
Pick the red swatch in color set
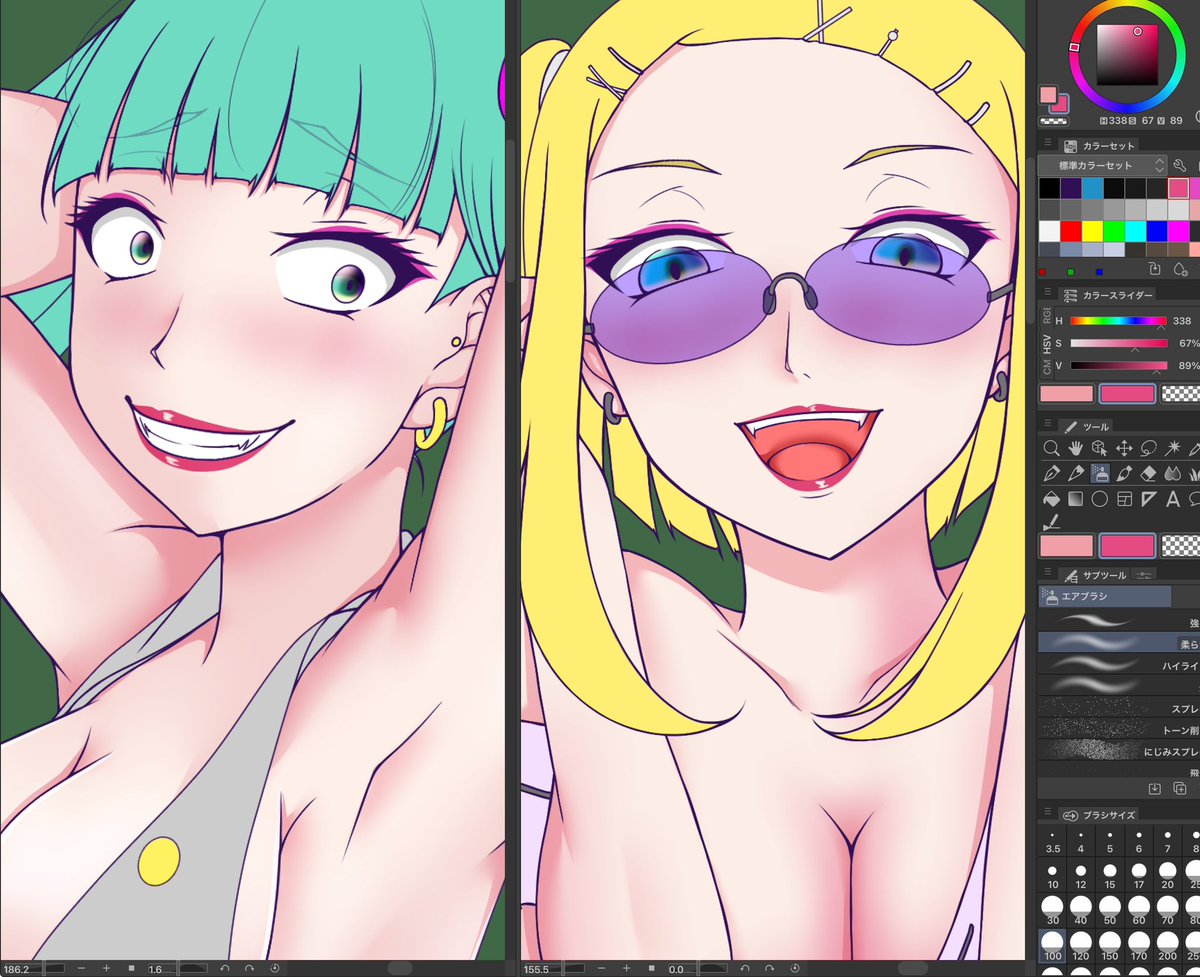(1070, 230)
